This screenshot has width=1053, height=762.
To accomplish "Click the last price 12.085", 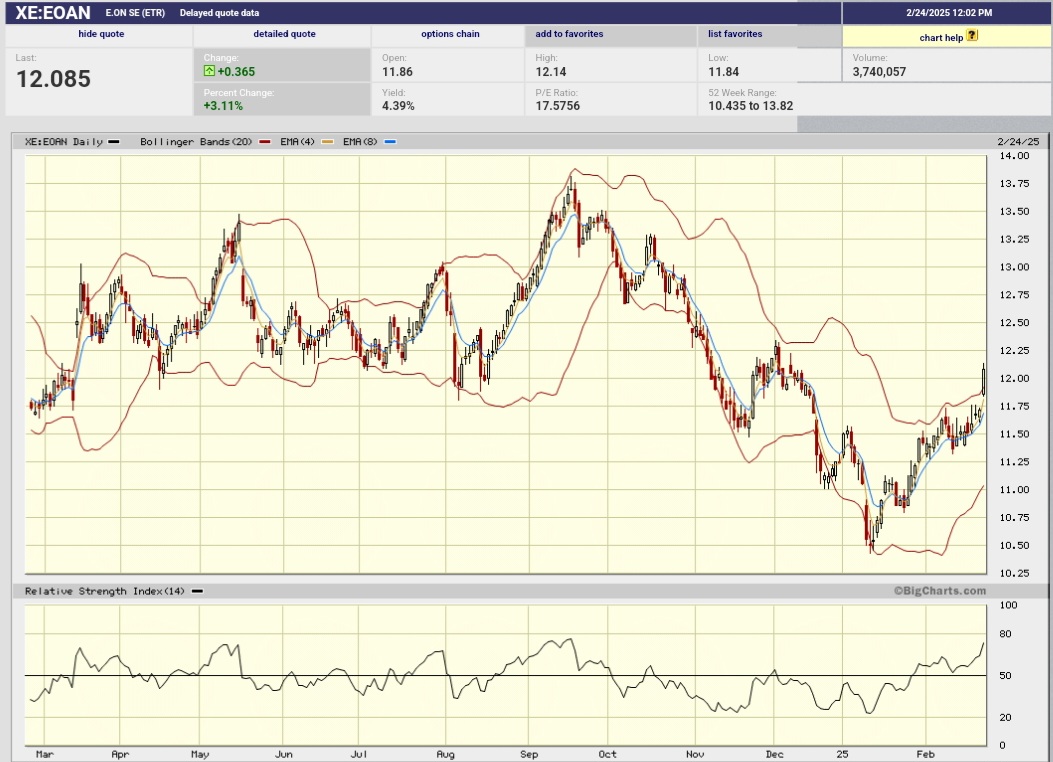I will point(53,79).
